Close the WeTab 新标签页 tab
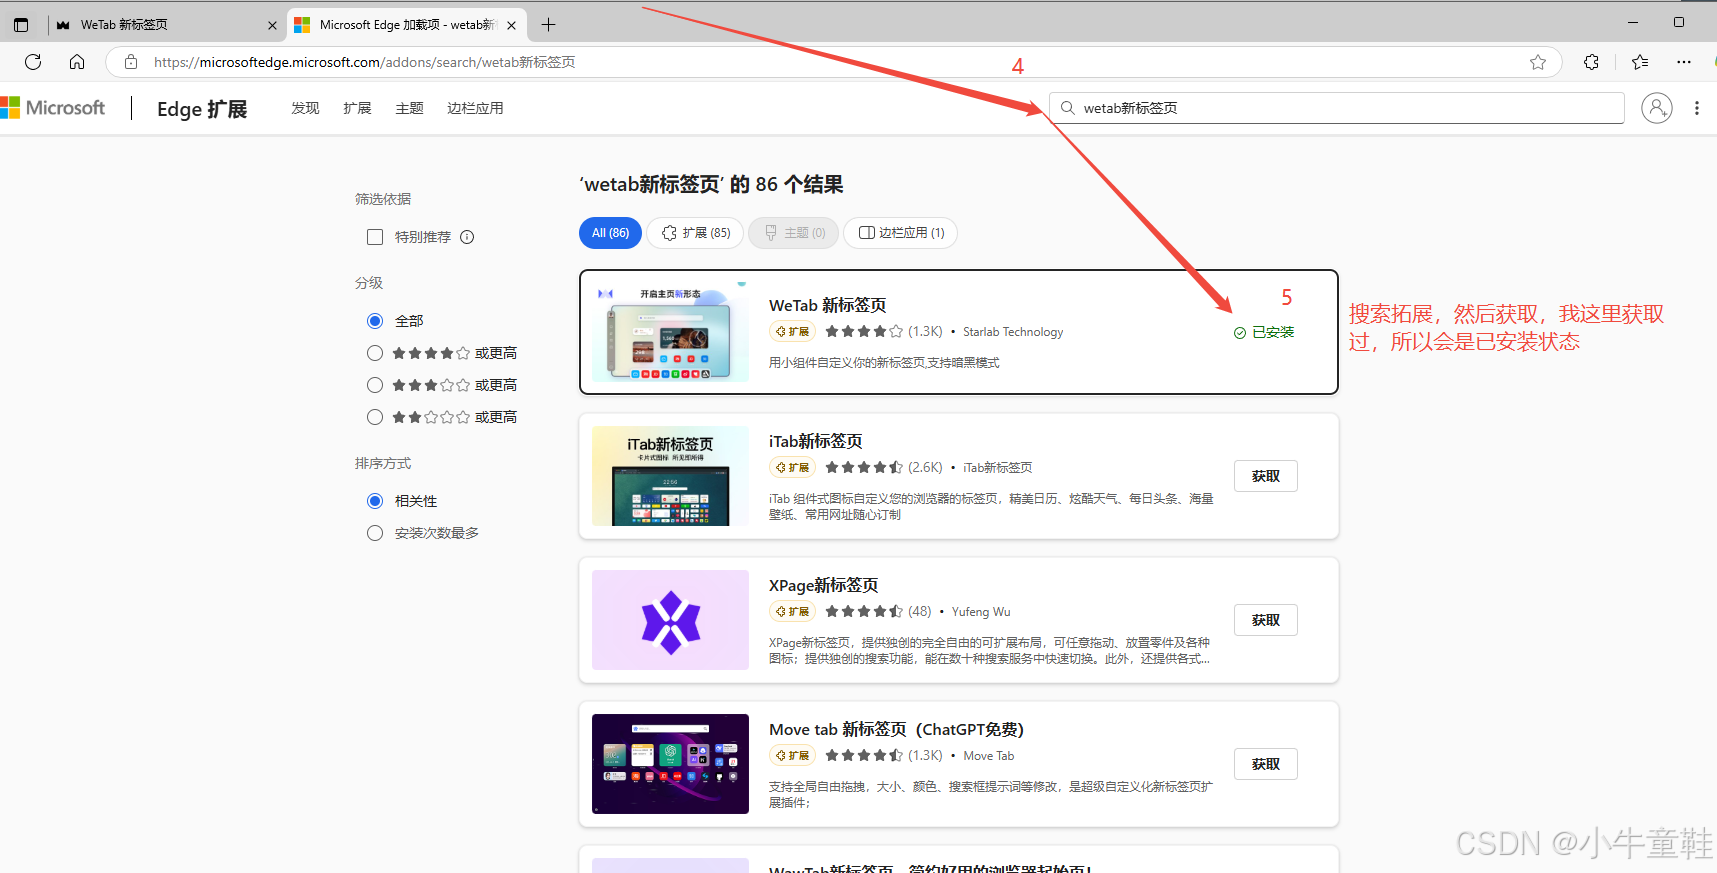 pyautogui.click(x=272, y=25)
